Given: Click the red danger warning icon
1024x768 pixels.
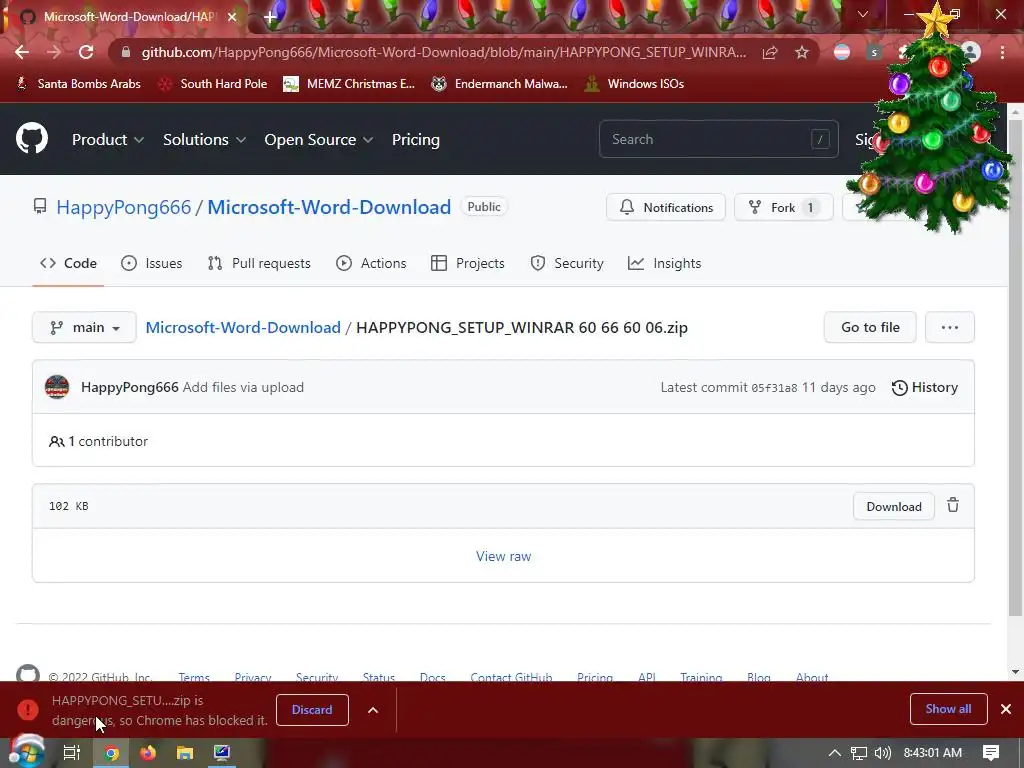Looking at the screenshot, I should pyautogui.click(x=27, y=709).
